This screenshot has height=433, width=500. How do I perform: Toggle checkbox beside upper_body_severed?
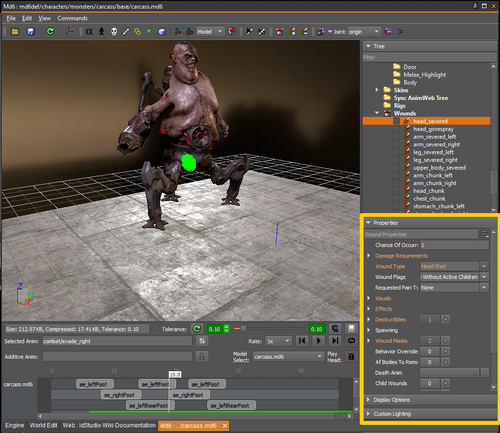[x=396, y=168]
